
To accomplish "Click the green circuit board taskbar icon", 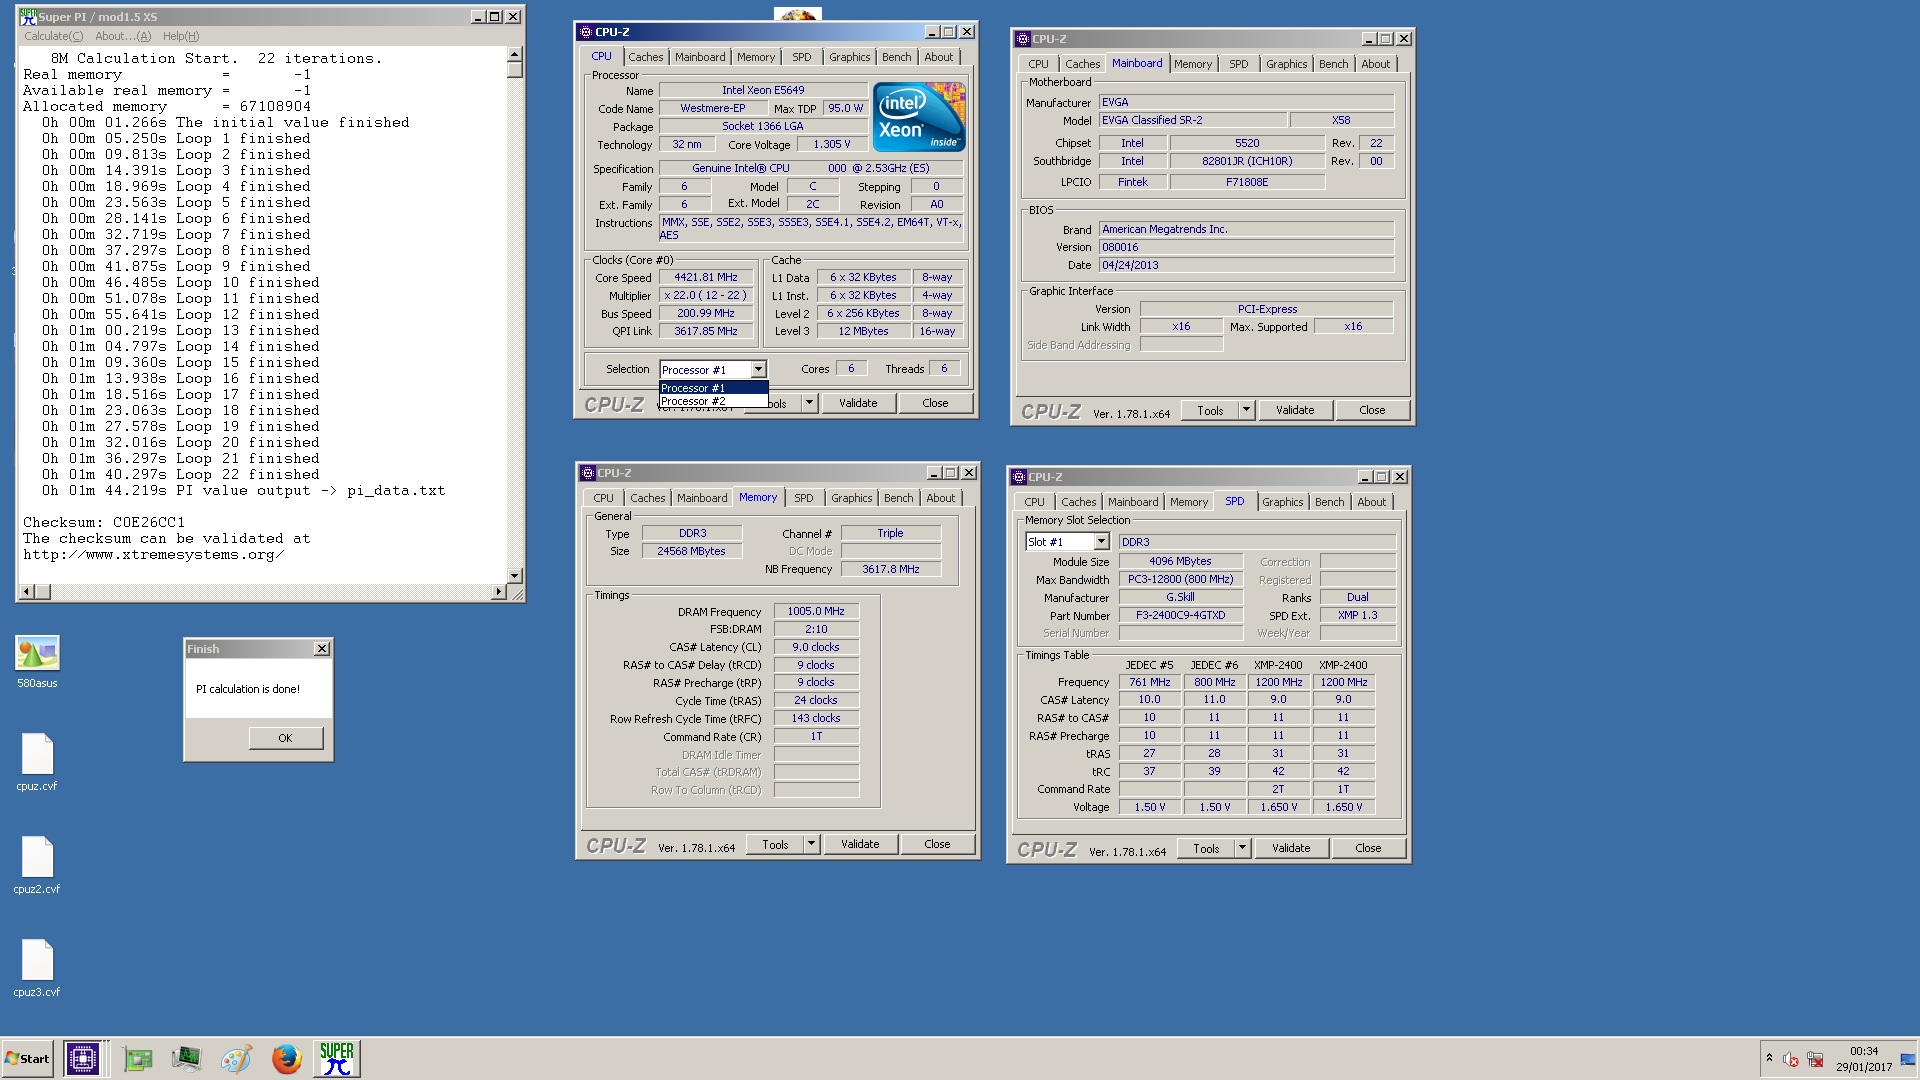I will coord(137,1058).
